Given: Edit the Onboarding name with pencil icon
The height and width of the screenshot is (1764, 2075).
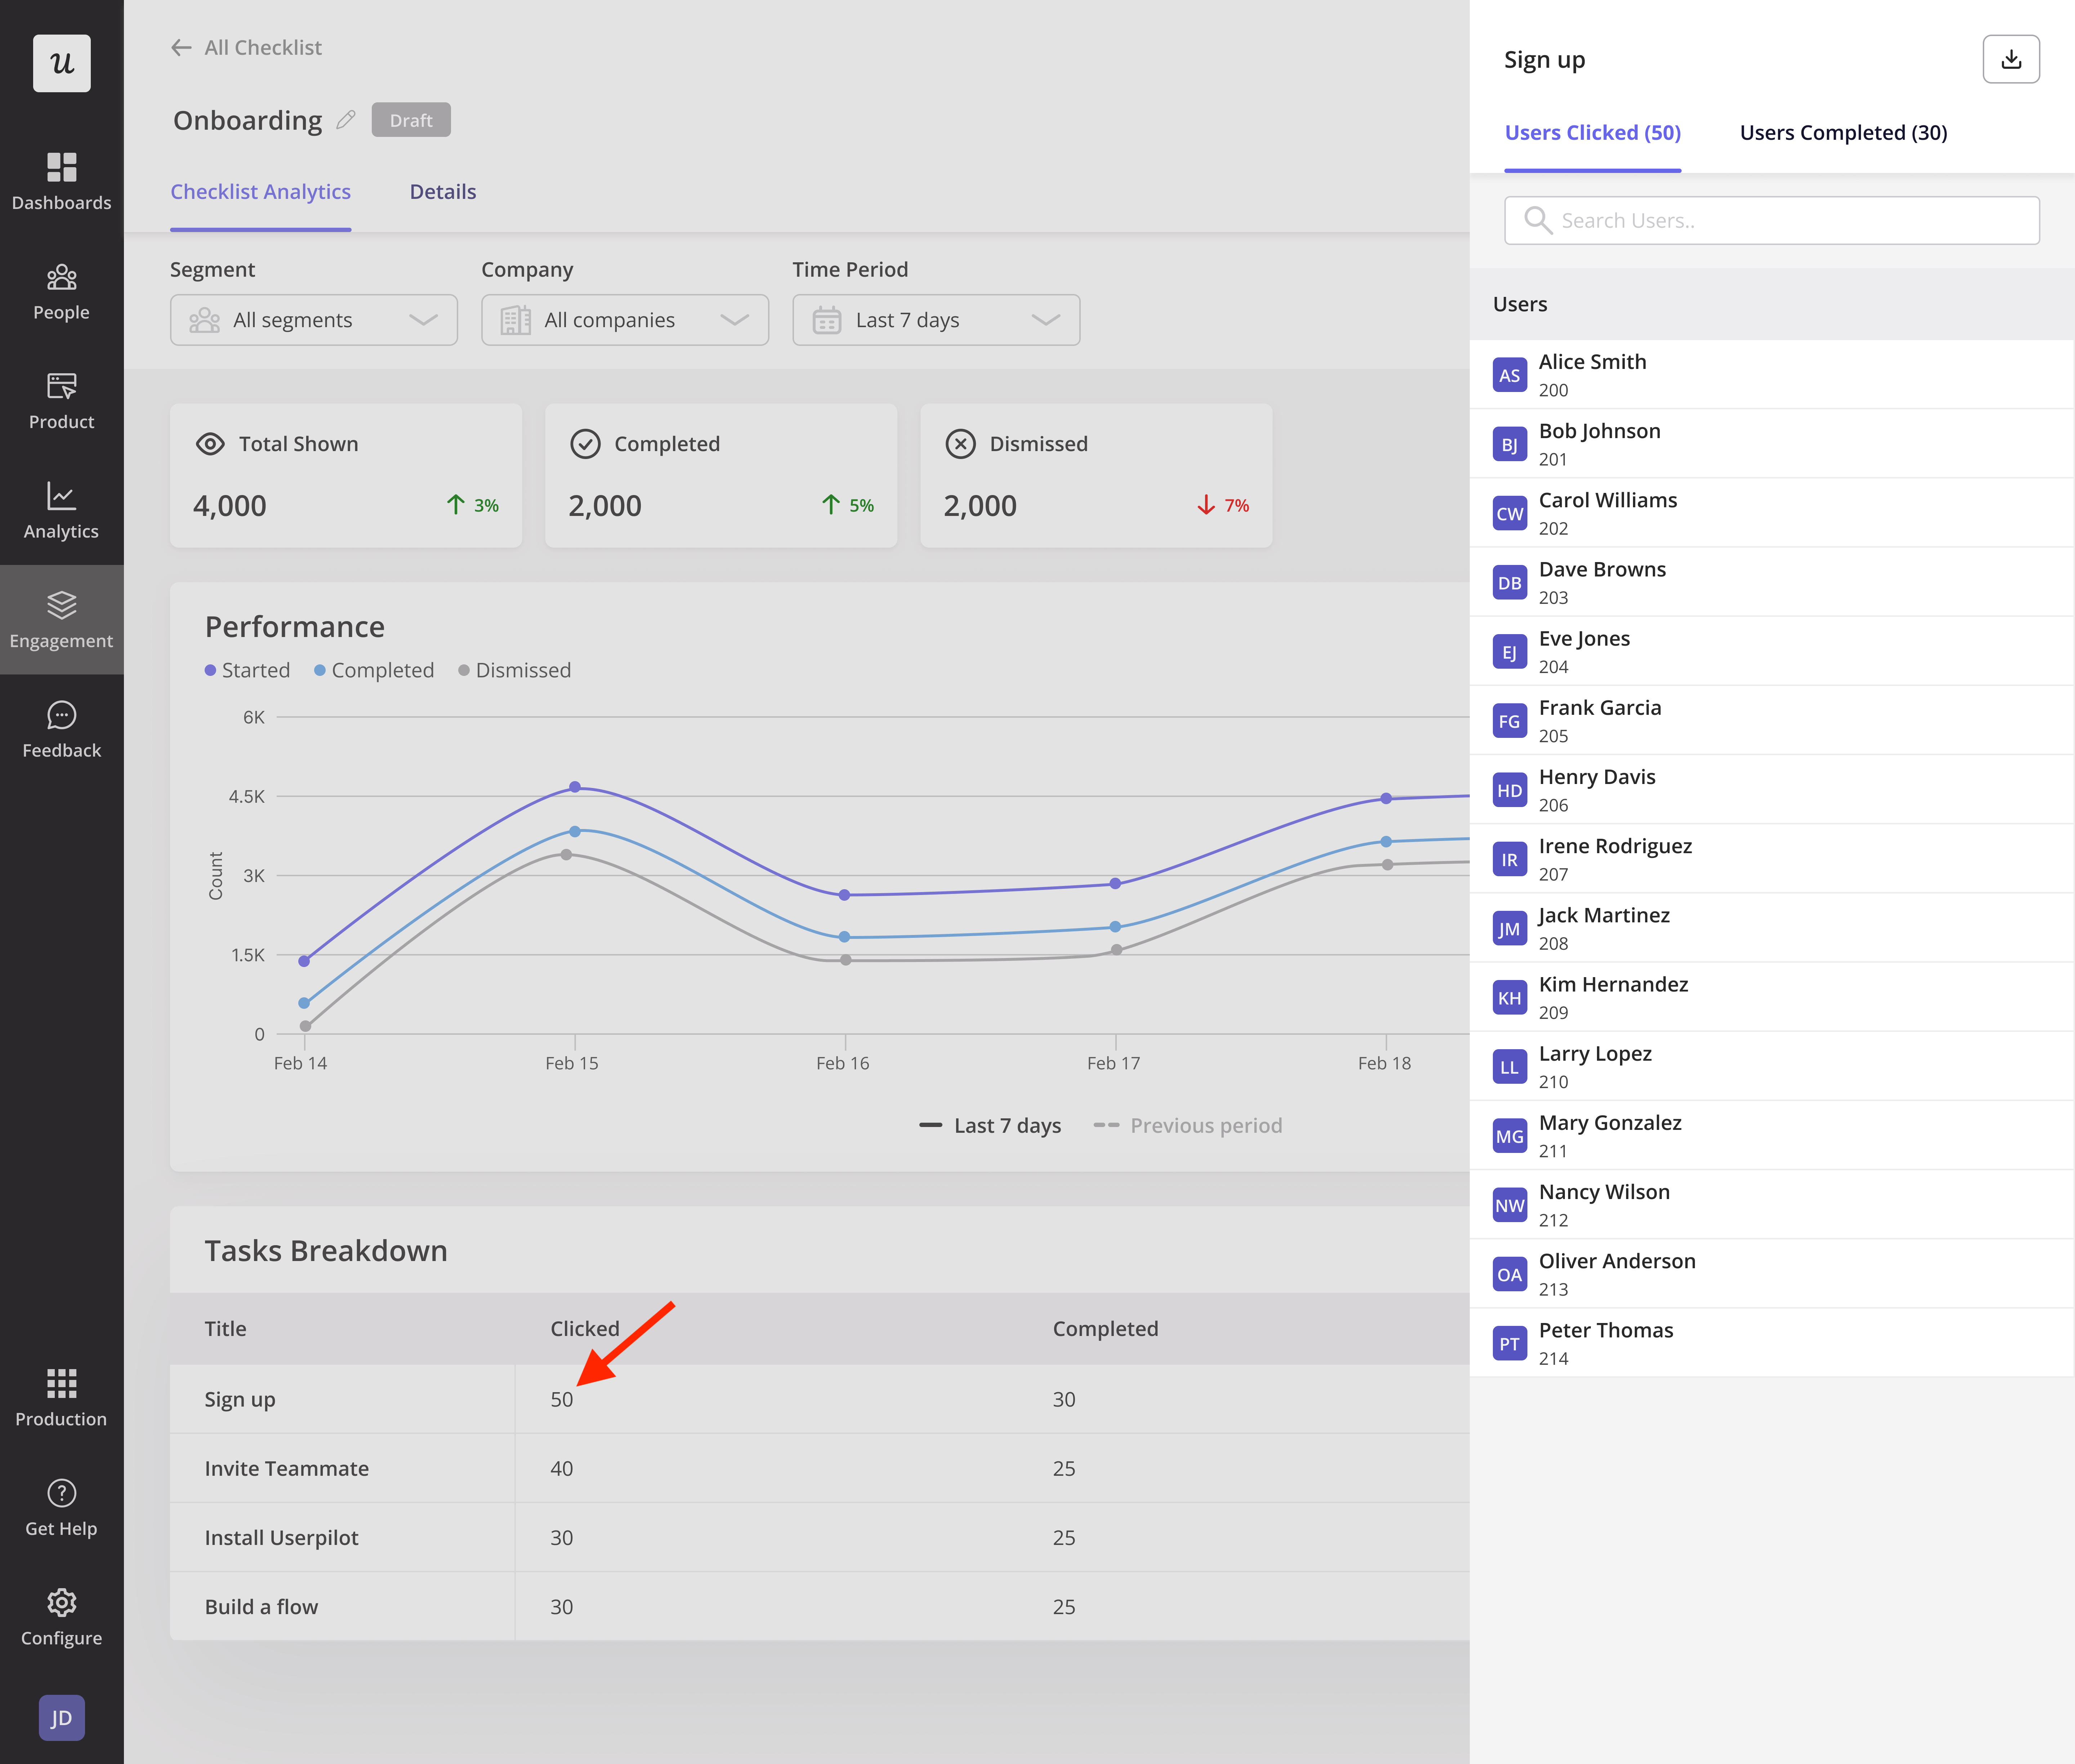Looking at the screenshot, I should (346, 120).
